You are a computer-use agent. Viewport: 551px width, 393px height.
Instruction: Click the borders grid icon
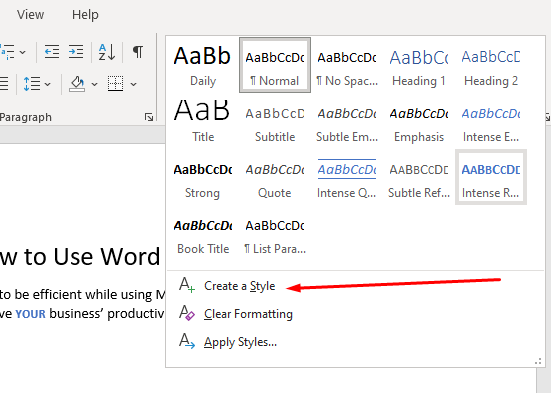[115, 84]
